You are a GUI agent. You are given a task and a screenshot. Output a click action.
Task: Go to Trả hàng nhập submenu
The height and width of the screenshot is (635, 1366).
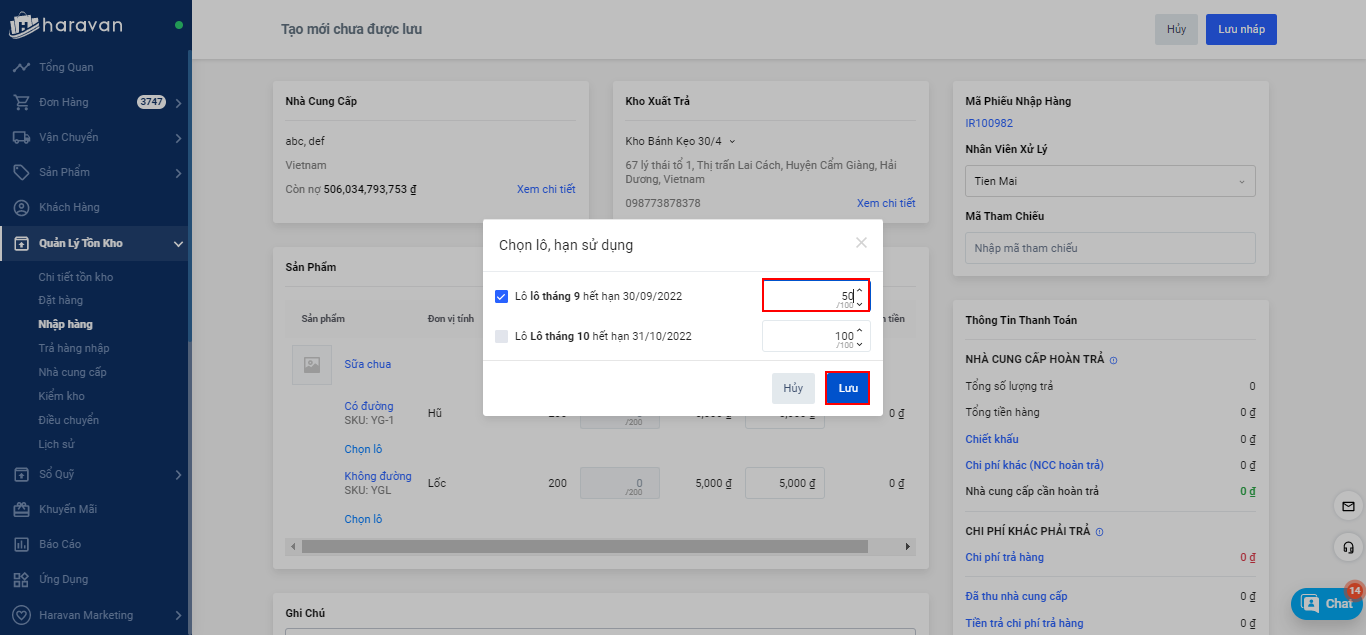pos(74,348)
